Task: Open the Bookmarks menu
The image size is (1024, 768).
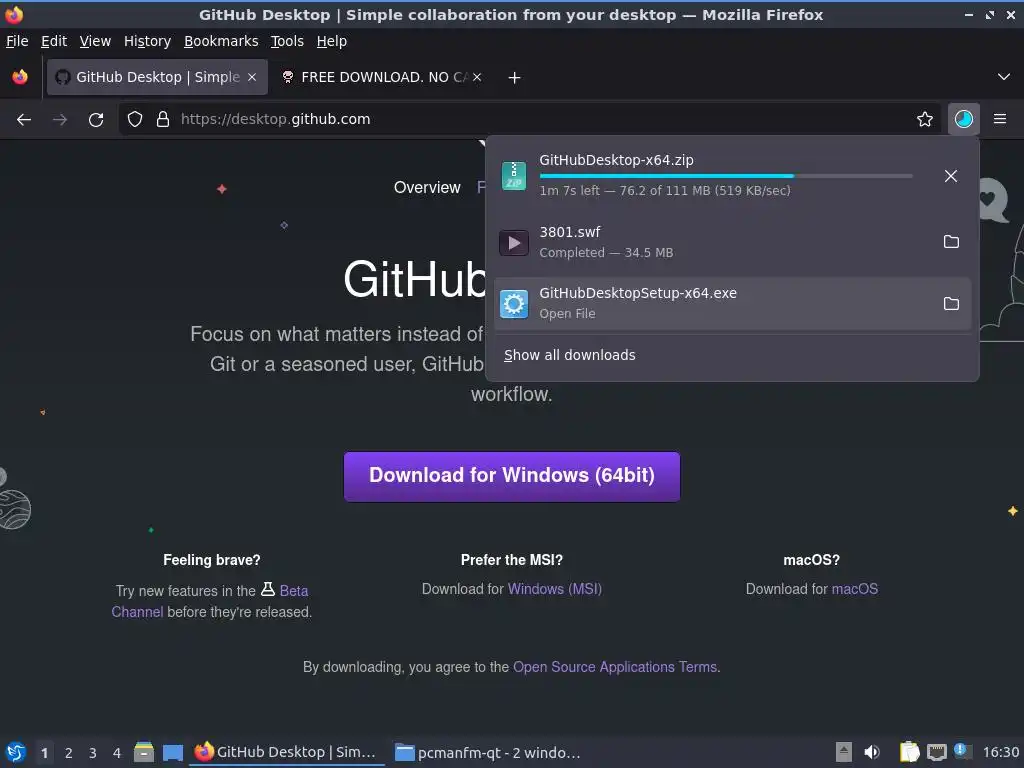Action: [221, 41]
